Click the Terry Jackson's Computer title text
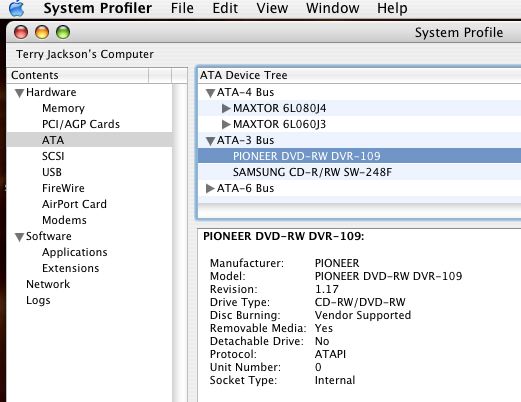The height and width of the screenshot is (402, 521). tap(85, 54)
